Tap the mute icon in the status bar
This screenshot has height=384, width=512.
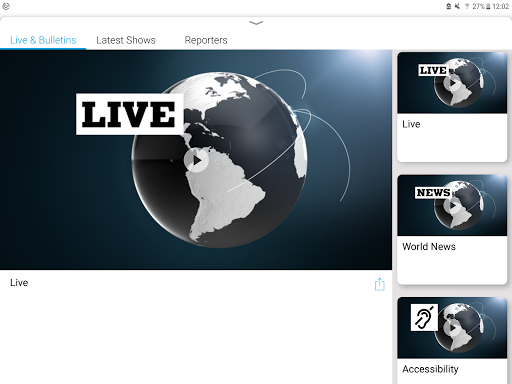[457, 6]
